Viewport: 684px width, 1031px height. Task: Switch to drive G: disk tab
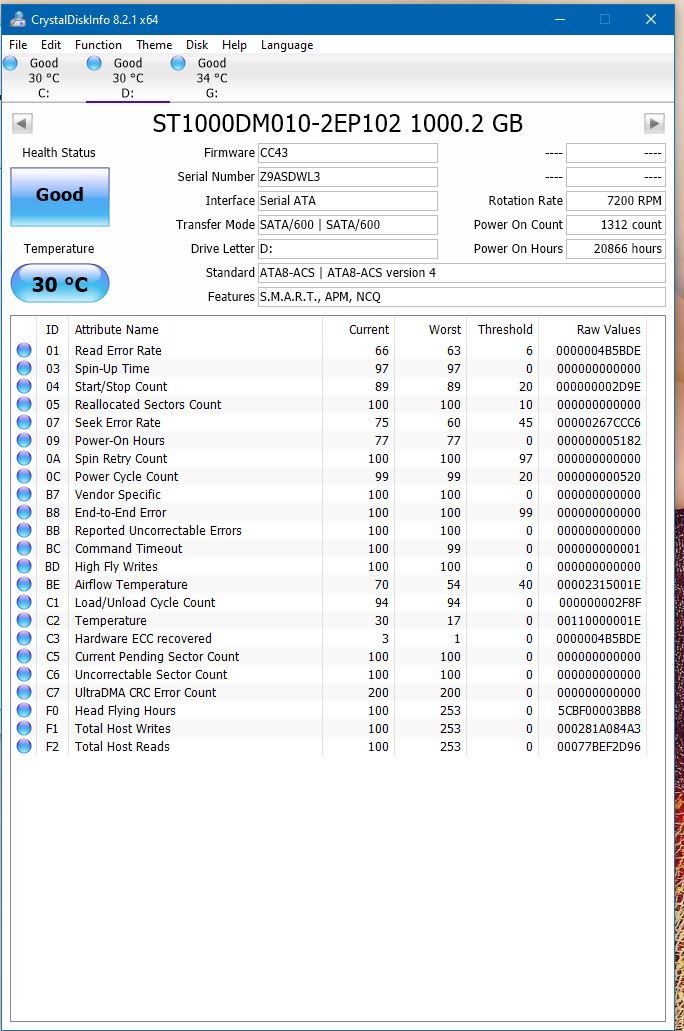point(212,78)
